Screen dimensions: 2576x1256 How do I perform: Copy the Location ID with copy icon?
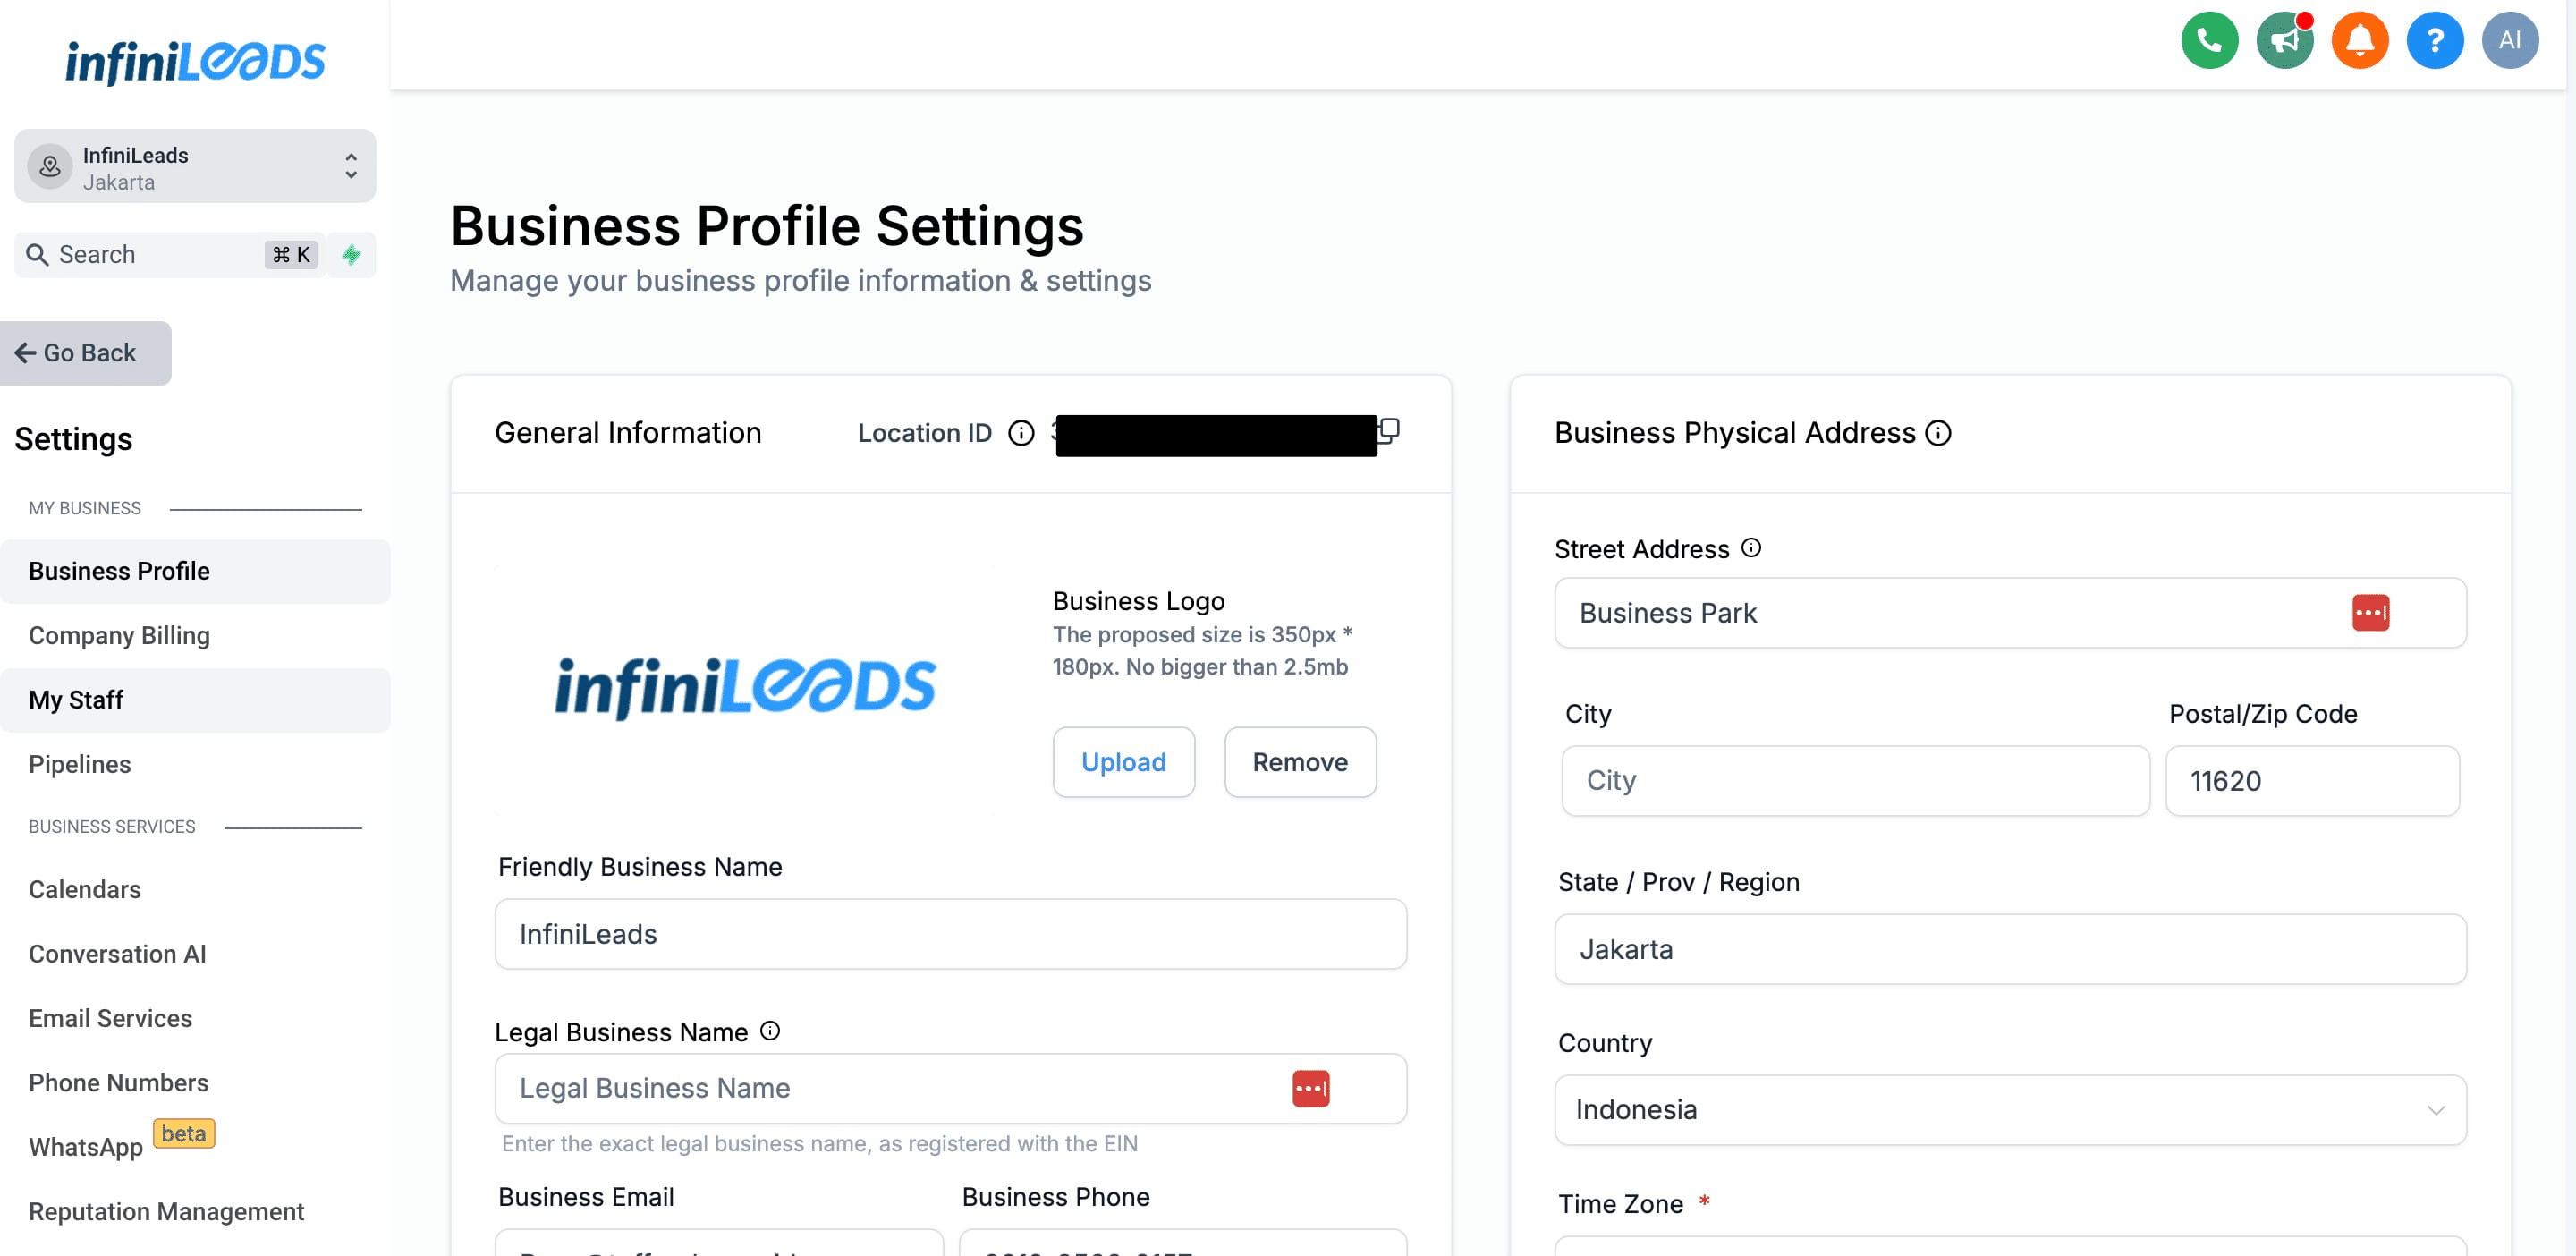tap(1389, 430)
